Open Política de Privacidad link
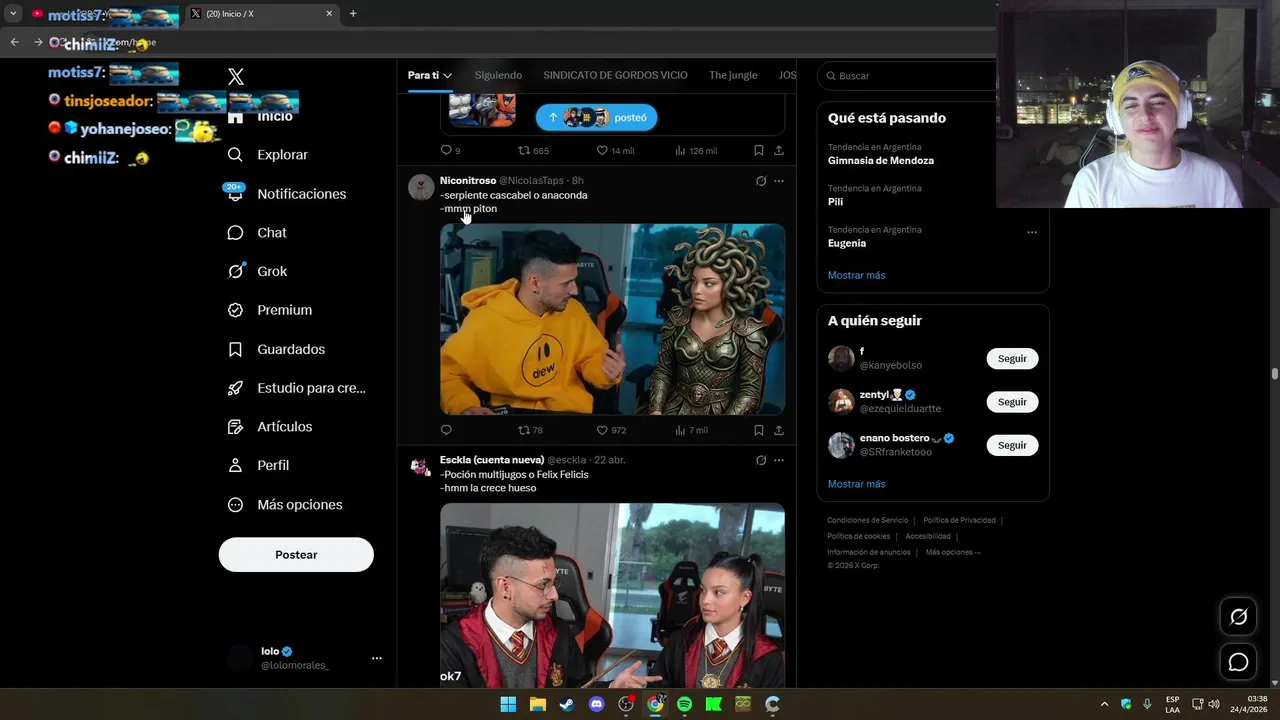The image size is (1280, 720). [959, 520]
